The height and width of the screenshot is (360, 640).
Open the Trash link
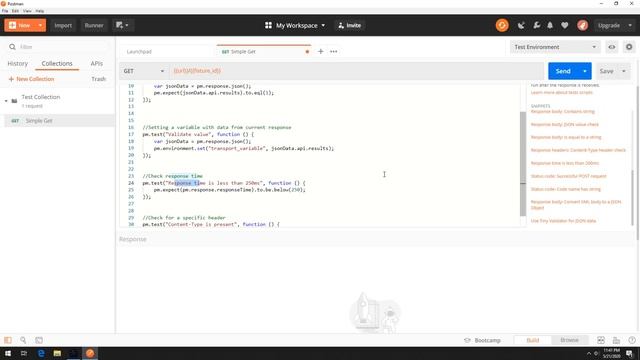coord(98,79)
